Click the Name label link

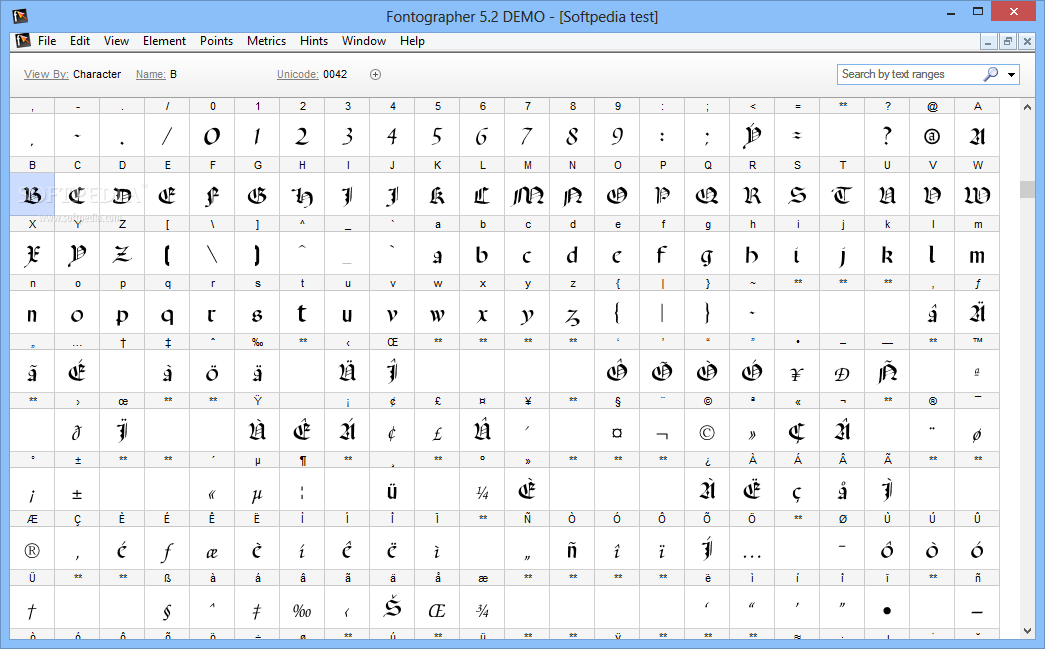(151, 74)
